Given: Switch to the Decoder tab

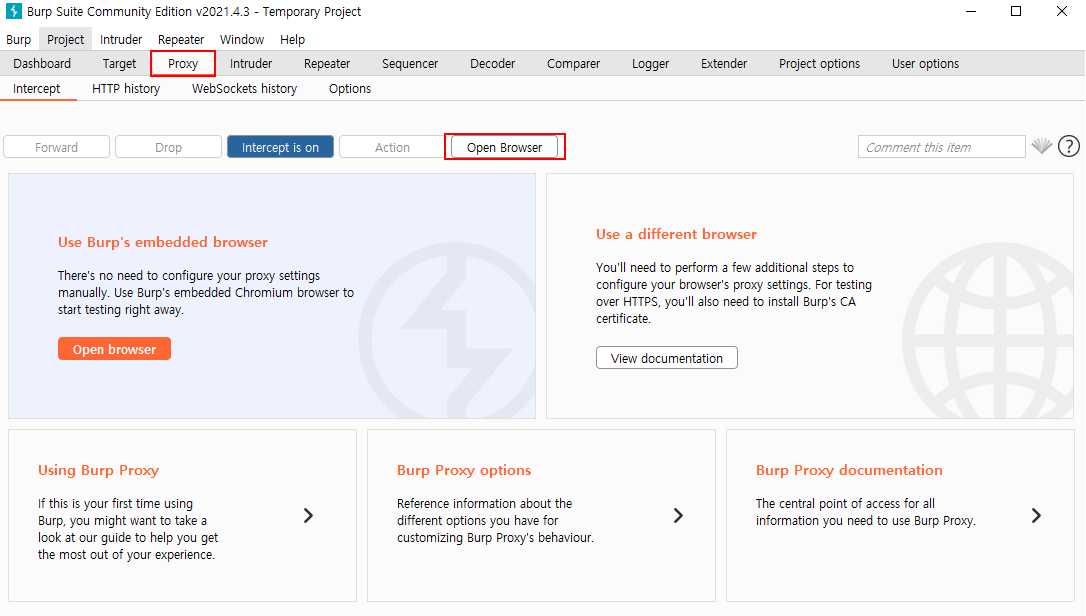Looking at the screenshot, I should pos(492,64).
